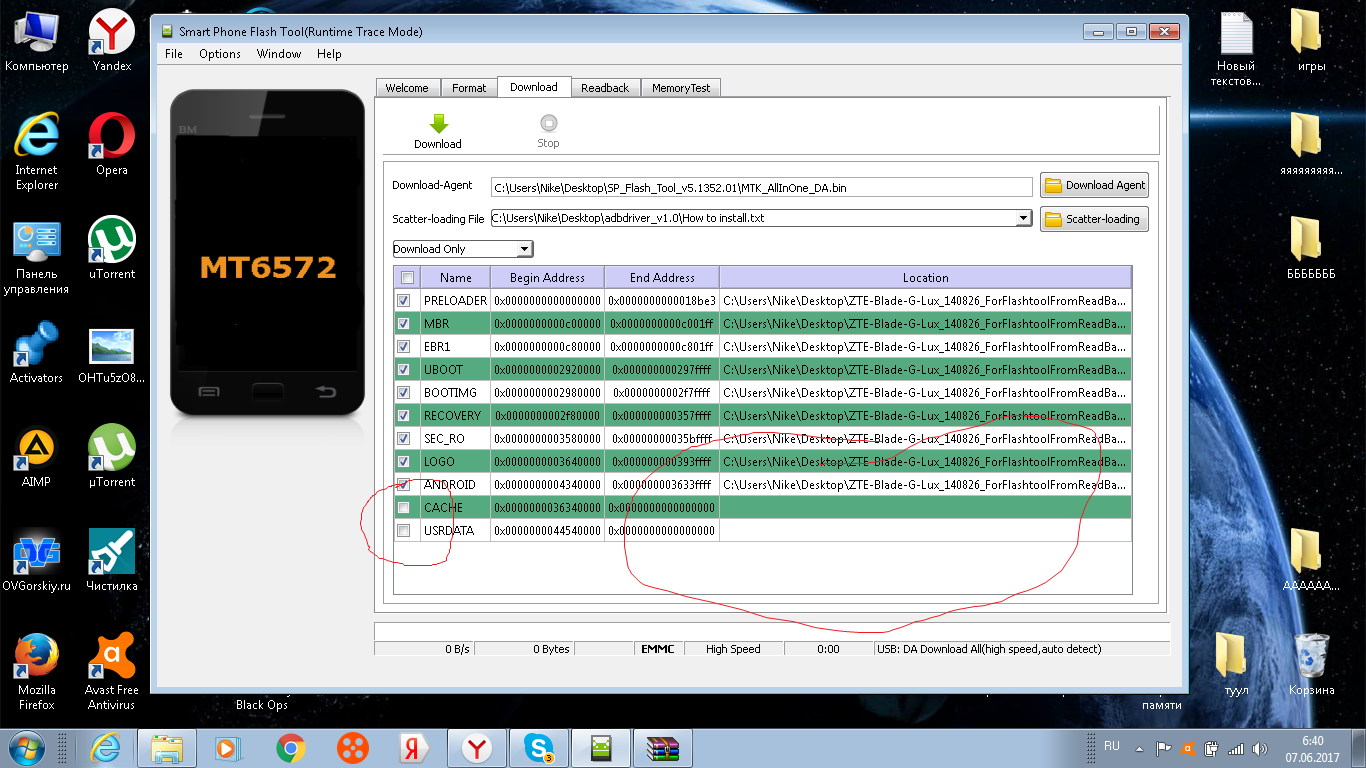Open the Scatter-loading File path dropdown
Viewport: 1366px width, 768px height.
[x=1022, y=218]
